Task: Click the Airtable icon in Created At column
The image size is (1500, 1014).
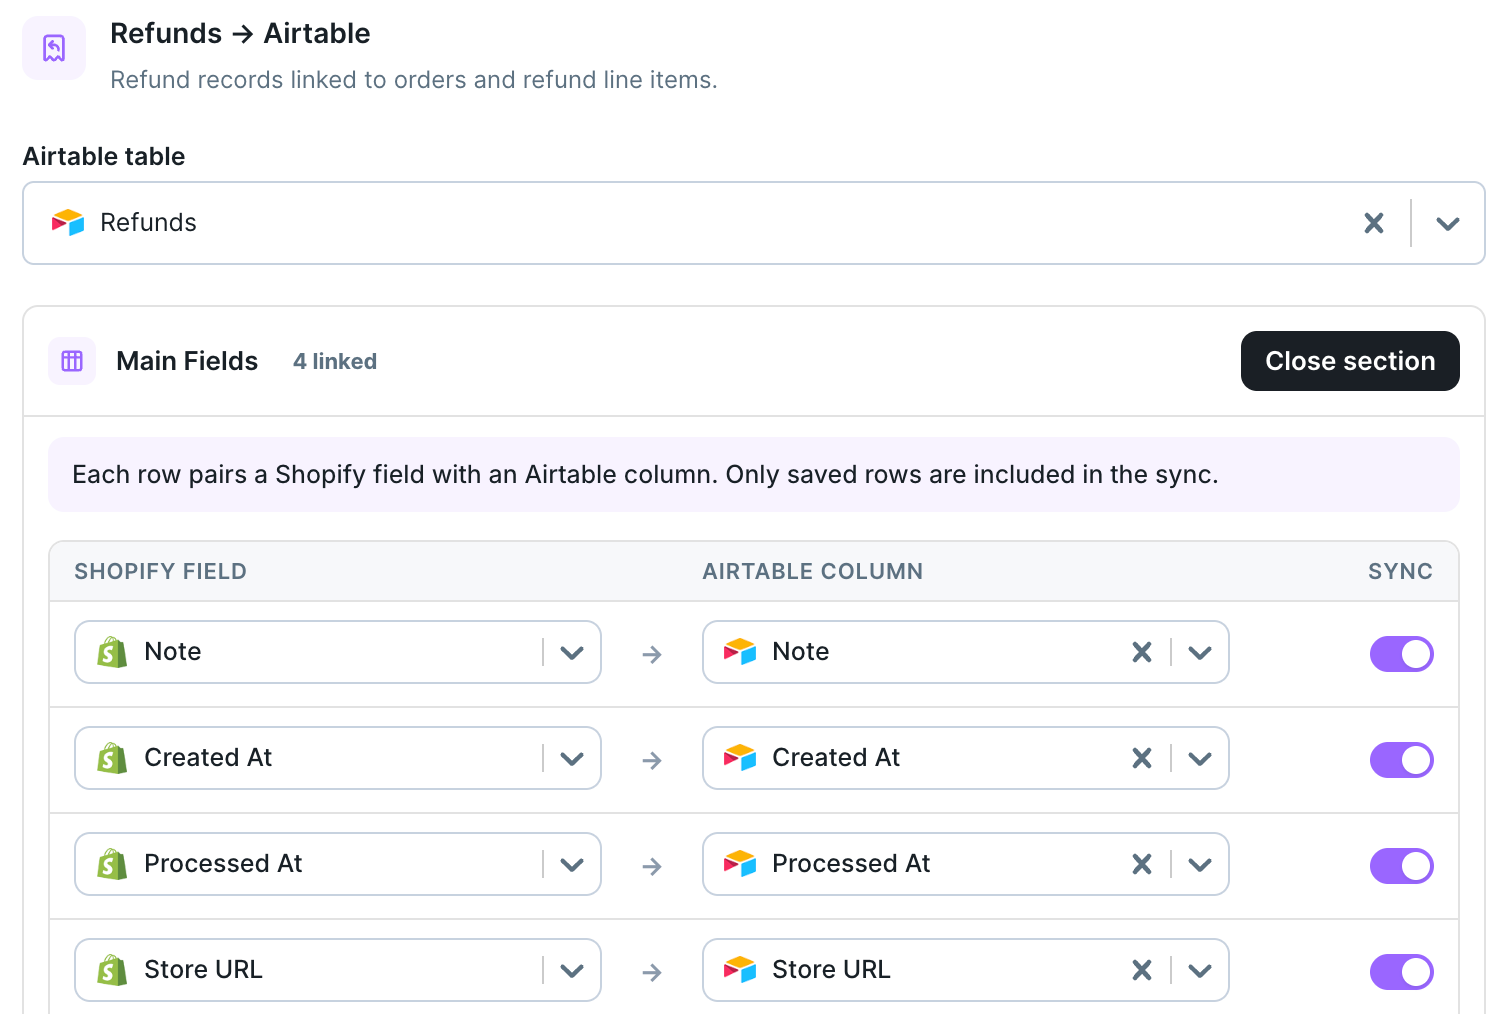Action: point(740,758)
